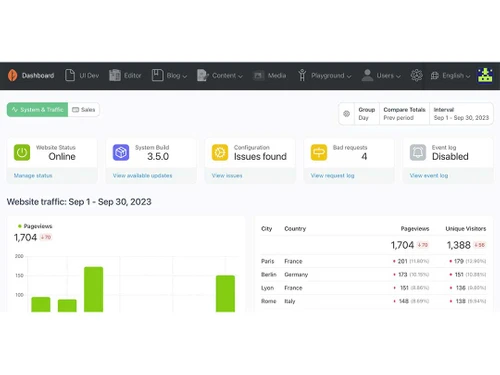
Task: Expand the Playground dropdown menu
Action: [349, 76]
